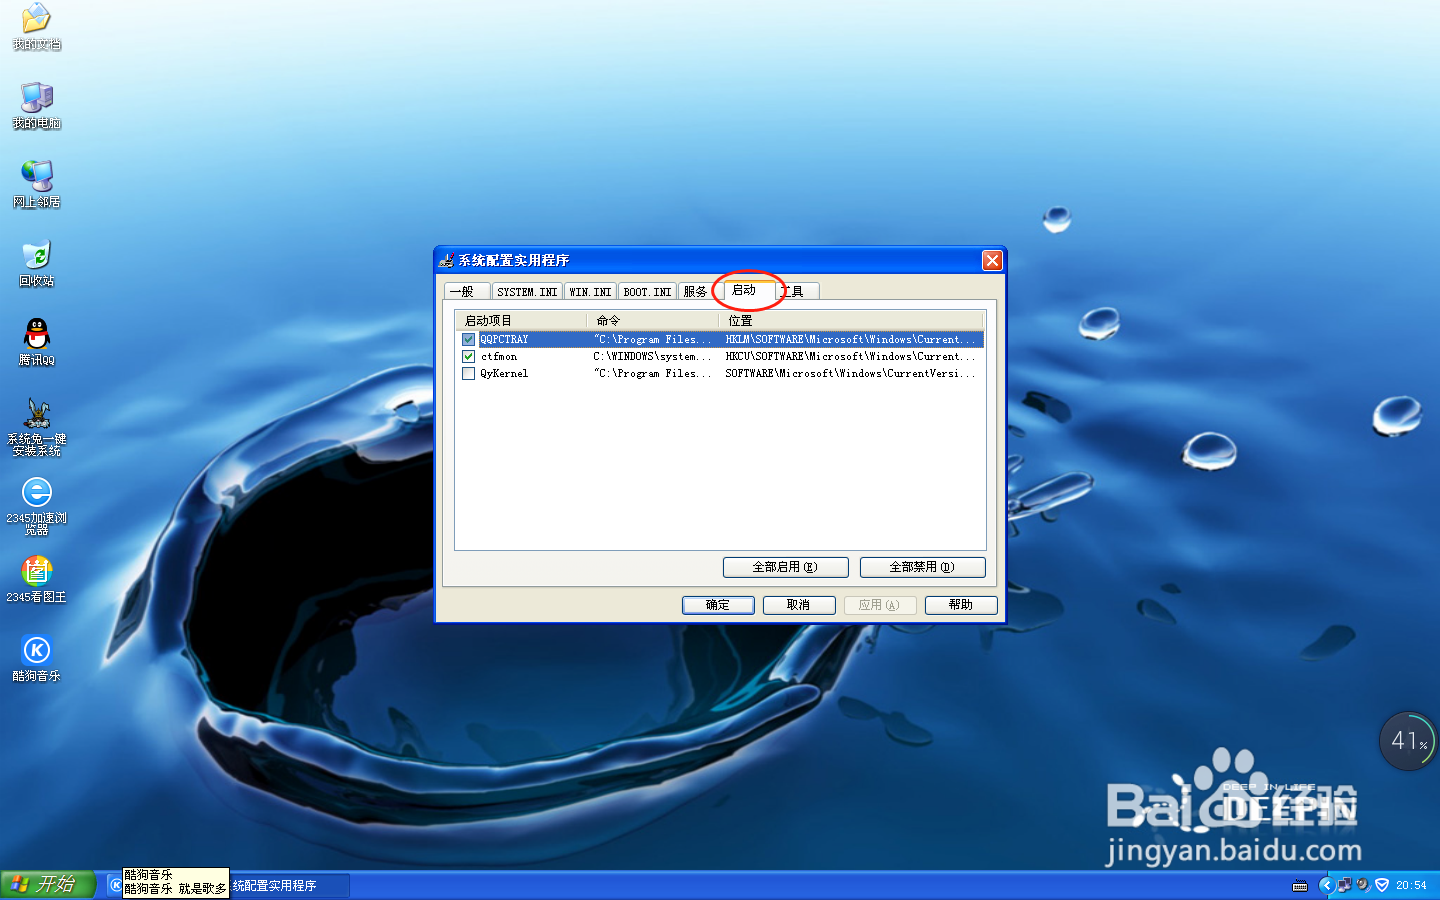Click the 命令 column header
The height and width of the screenshot is (900, 1440).
(x=653, y=320)
